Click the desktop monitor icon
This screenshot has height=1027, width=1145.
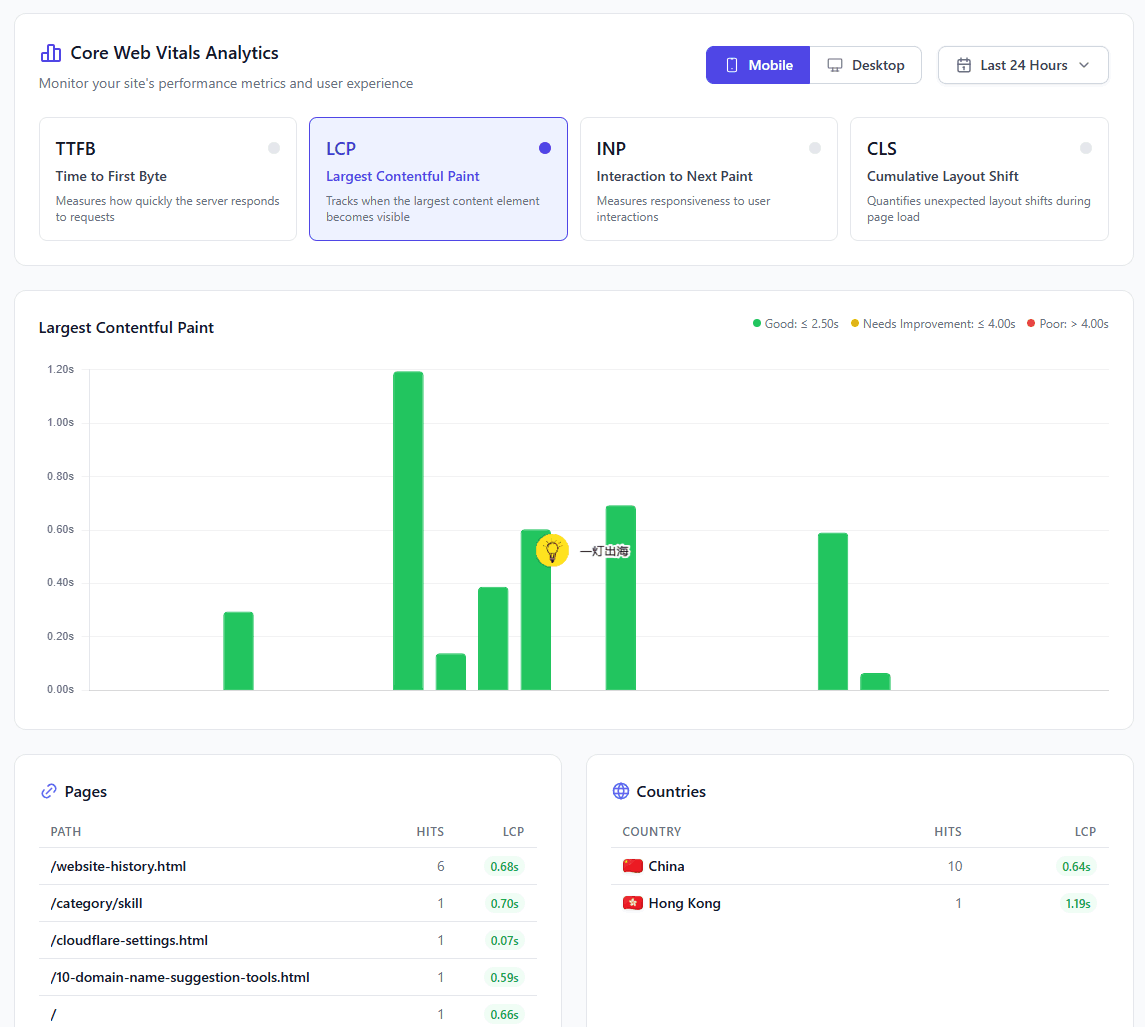point(835,65)
